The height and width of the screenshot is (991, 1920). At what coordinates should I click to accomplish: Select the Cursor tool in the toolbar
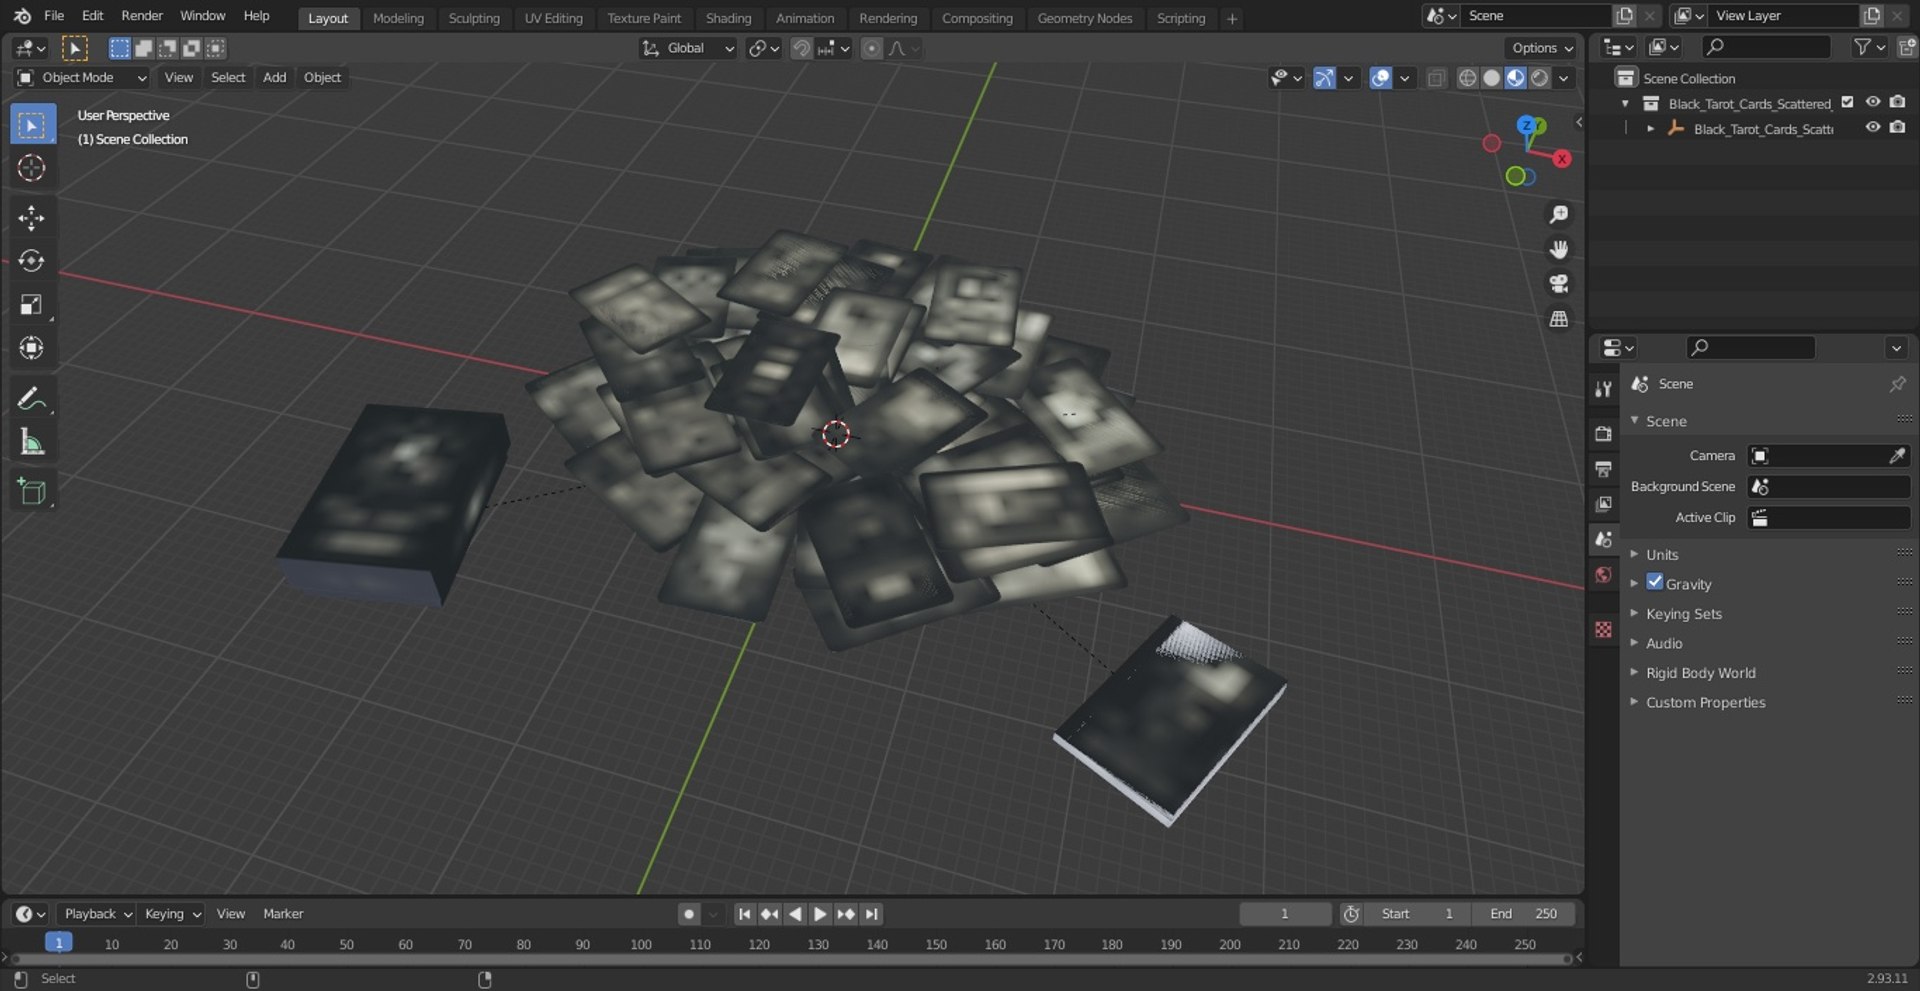[x=32, y=168]
